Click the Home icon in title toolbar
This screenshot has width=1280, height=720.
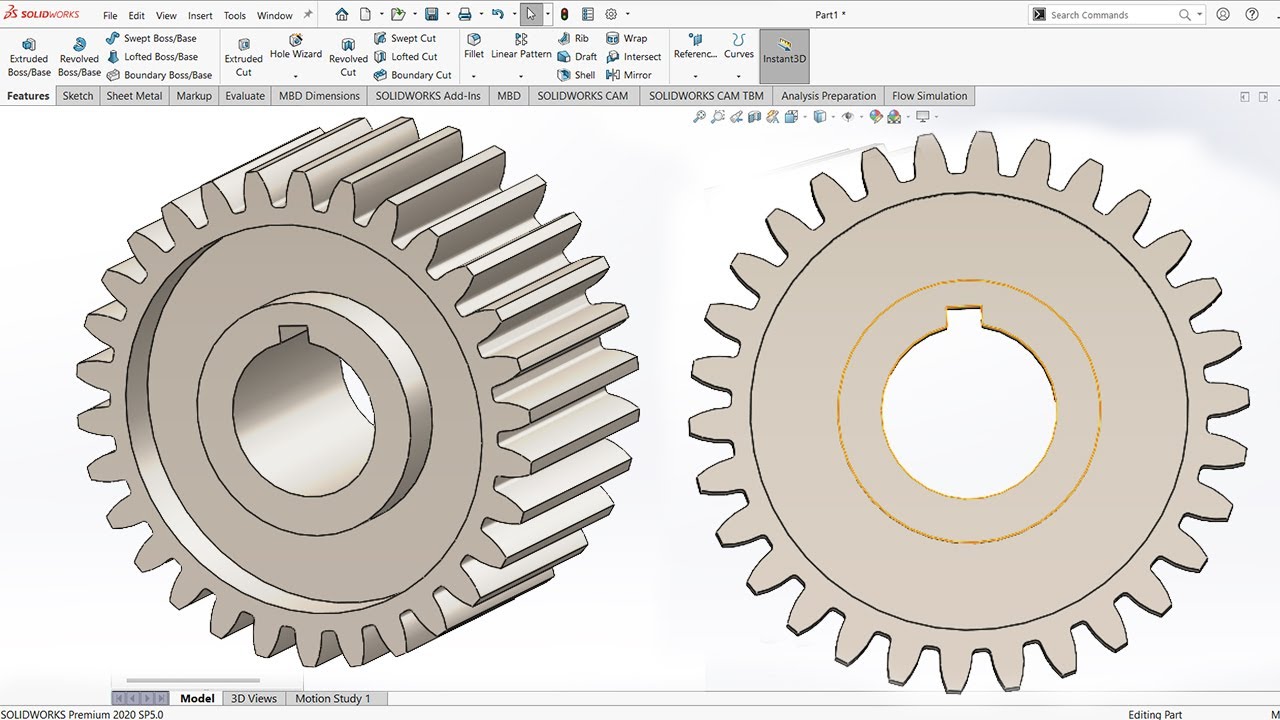pos(342,14)
